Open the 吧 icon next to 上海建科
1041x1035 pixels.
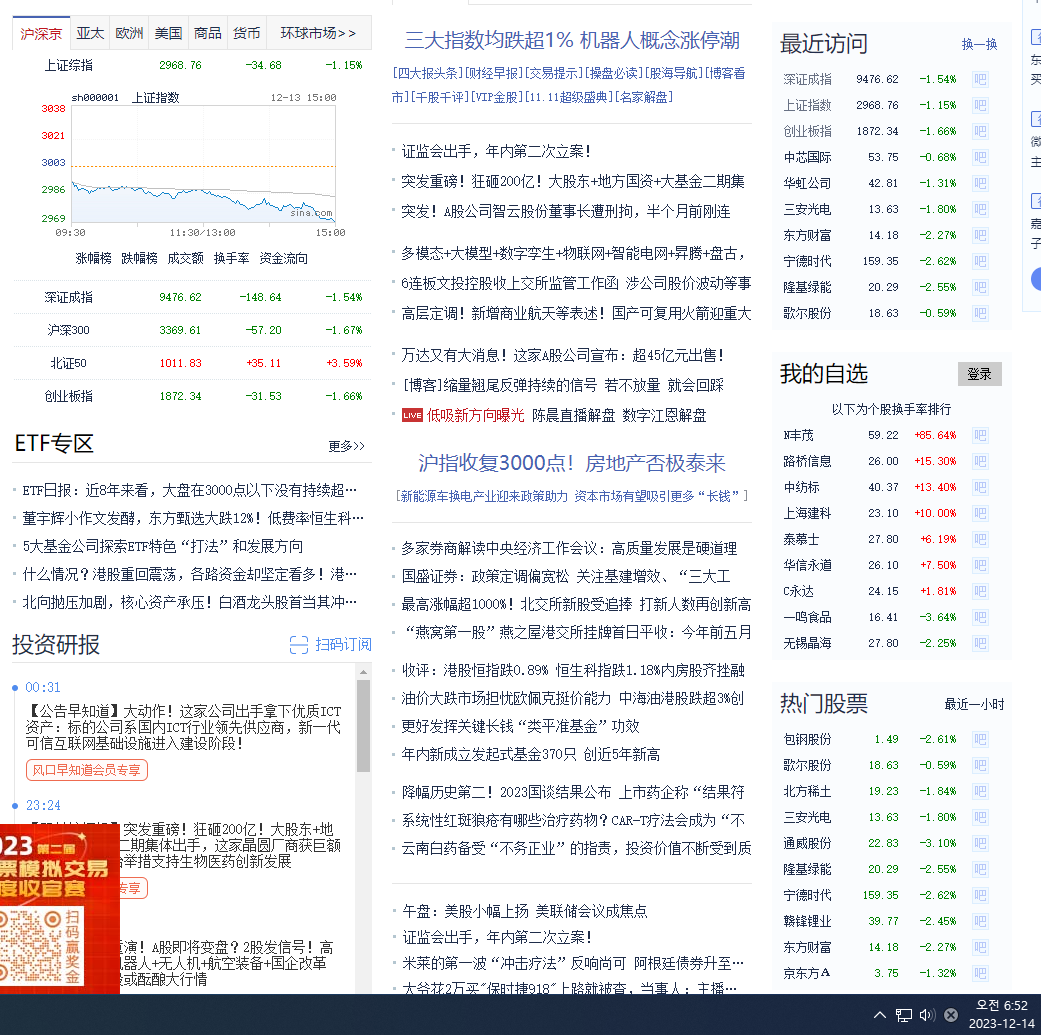click(980, 513)
